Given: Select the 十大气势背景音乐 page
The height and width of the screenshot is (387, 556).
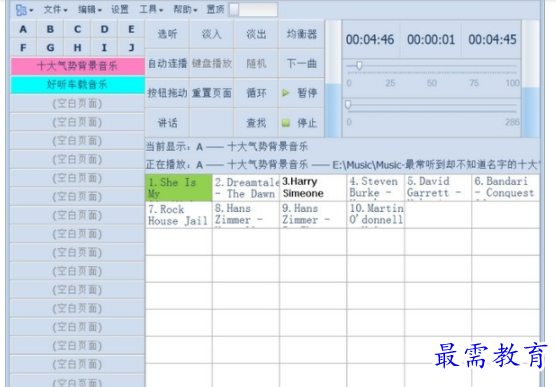Looking at the screenshot, I should coord(77,66).
